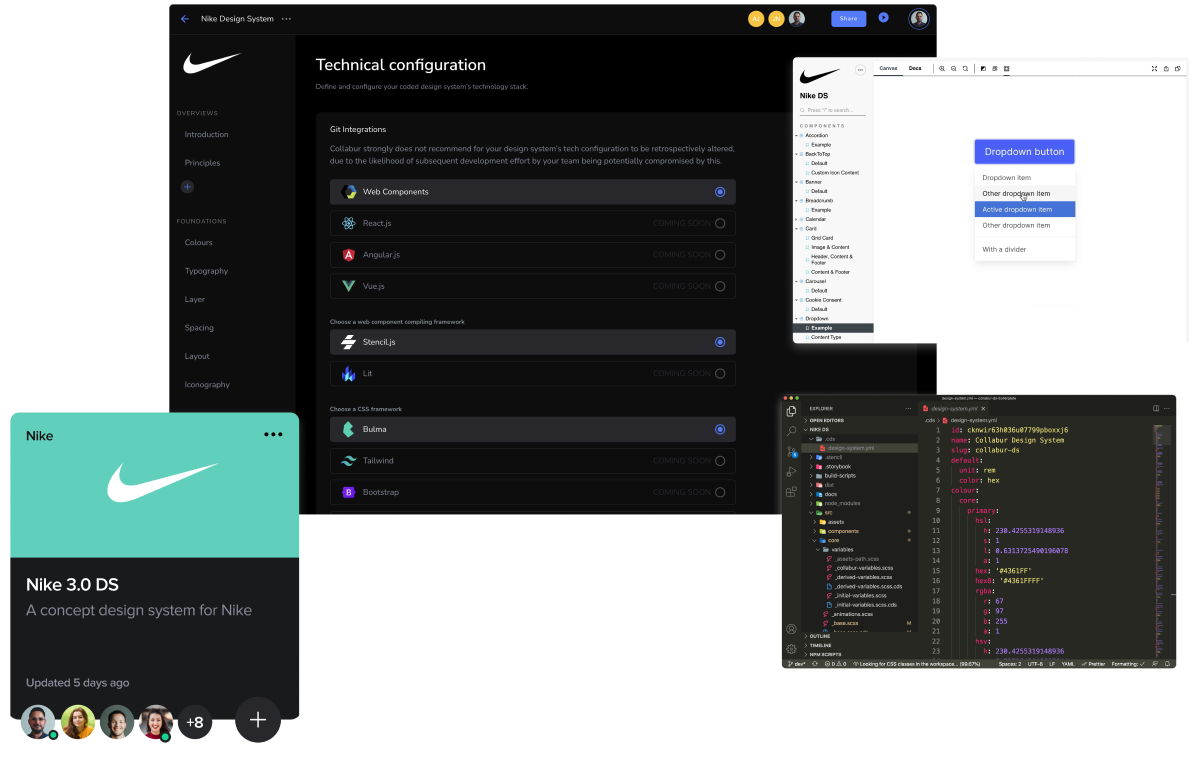Select the React.js radio button
The height and width of the screenshot is (757, 1200).
[x=720, y=223]
